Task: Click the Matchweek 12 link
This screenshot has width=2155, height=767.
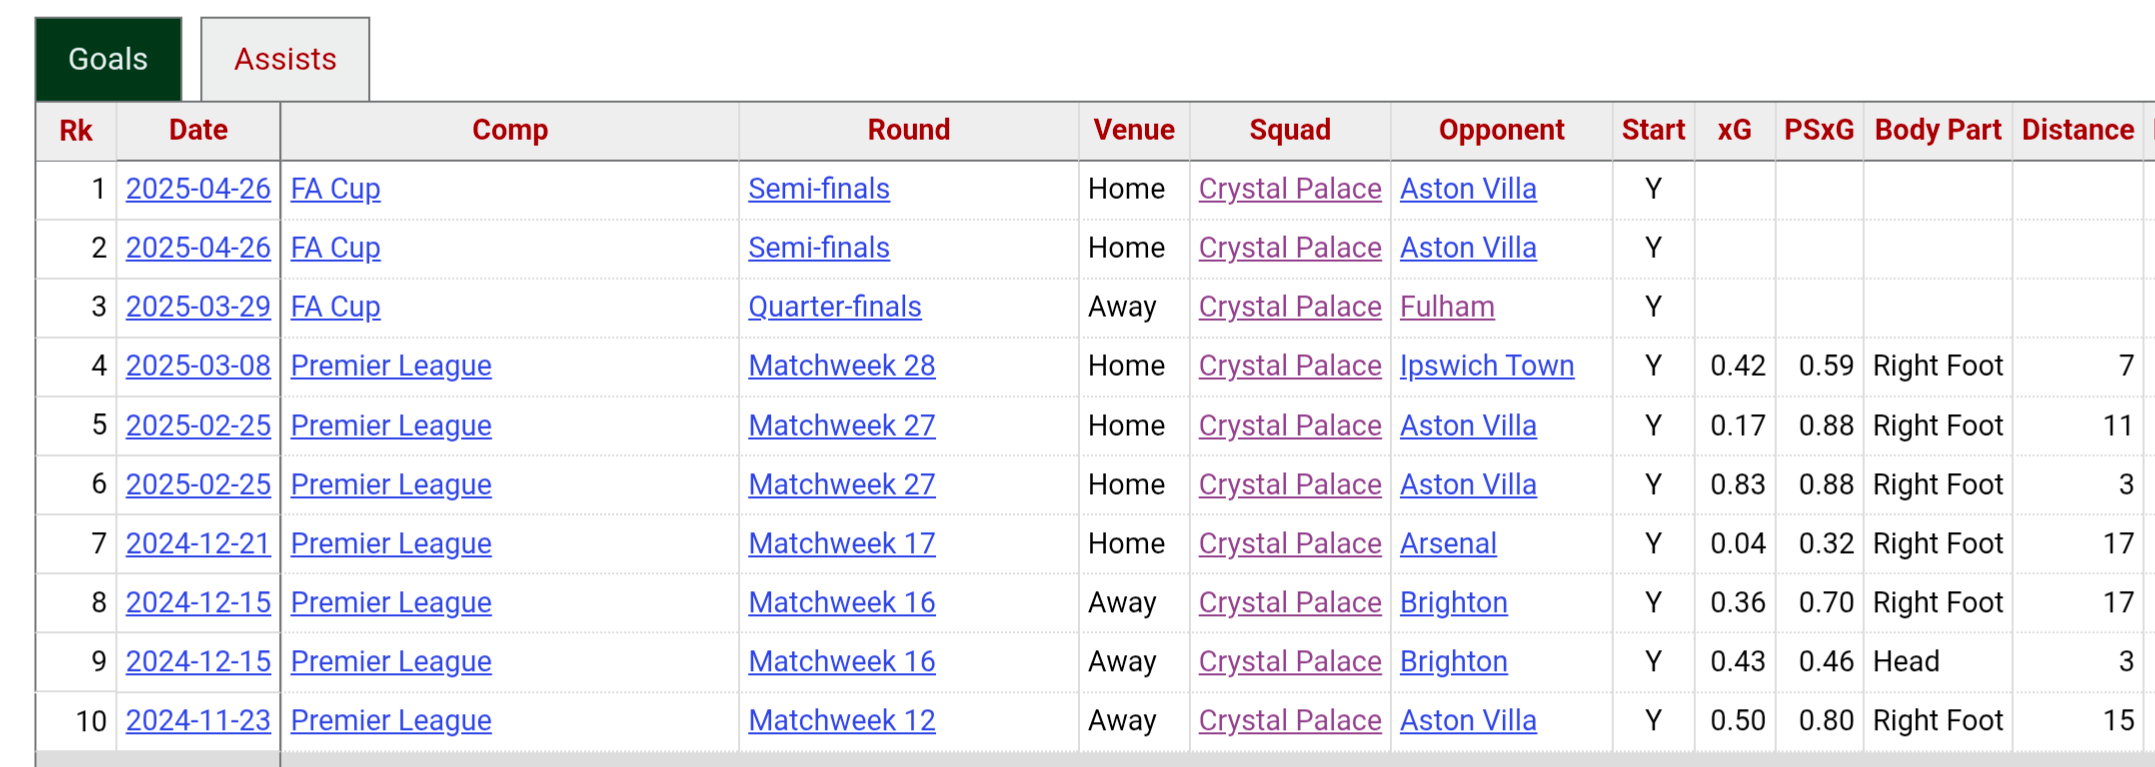Action: coord(842,721)
